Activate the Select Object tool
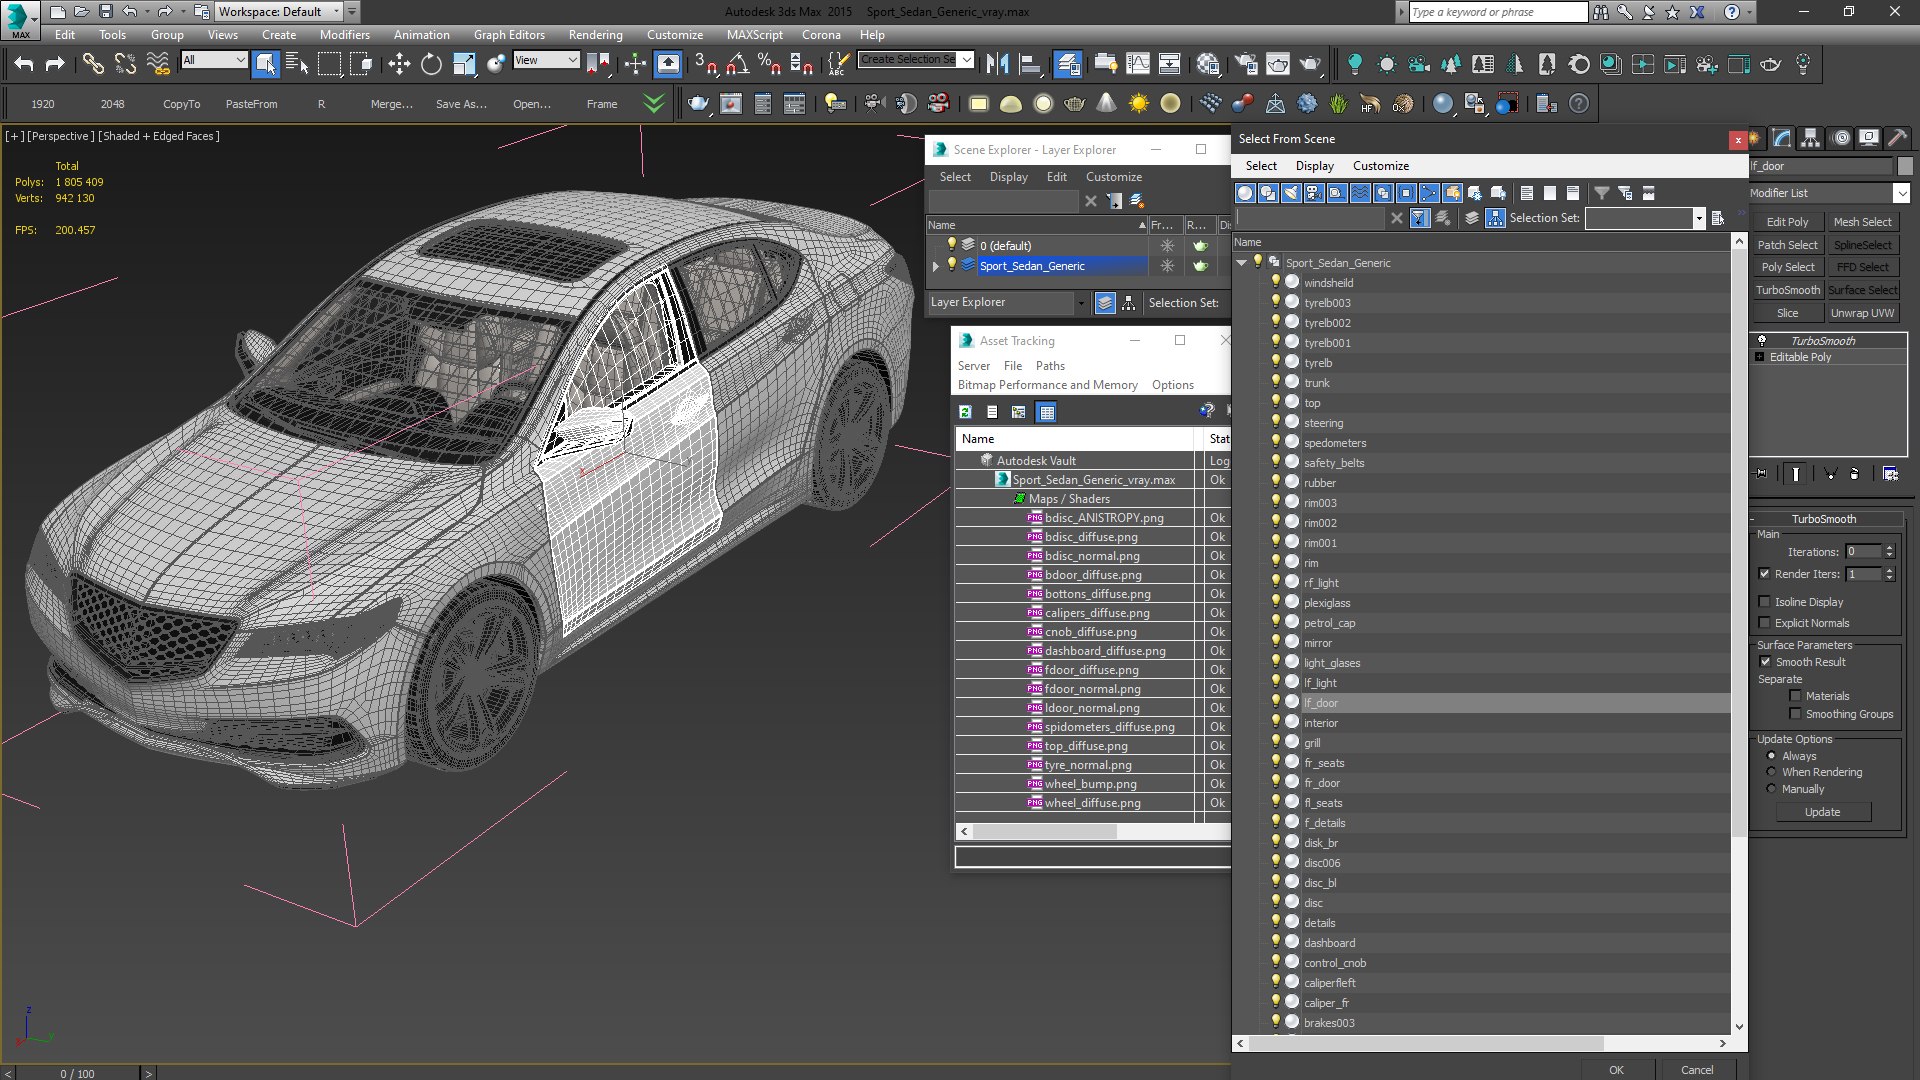The width and height of the screenshot is (1920, 1080). click(x=265, y=64)
